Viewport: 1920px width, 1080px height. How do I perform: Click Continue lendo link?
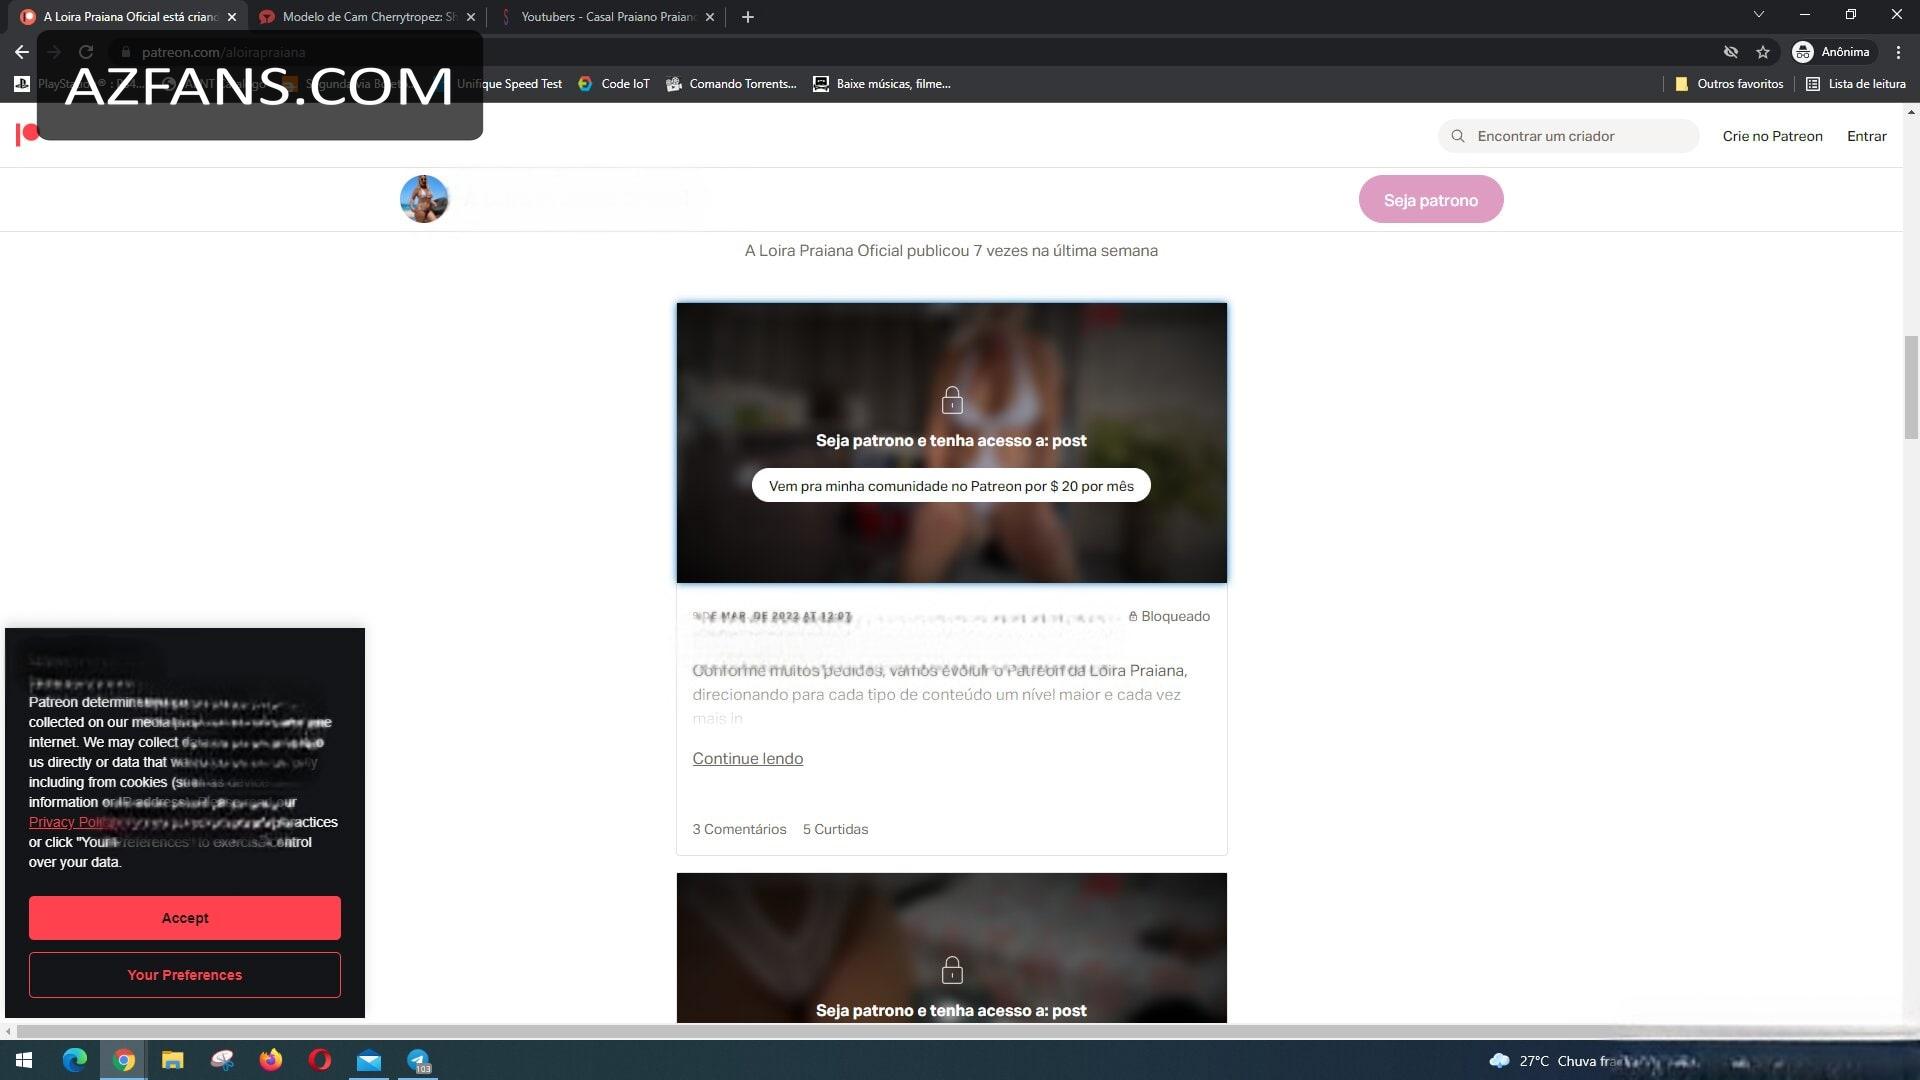point(747,759)
